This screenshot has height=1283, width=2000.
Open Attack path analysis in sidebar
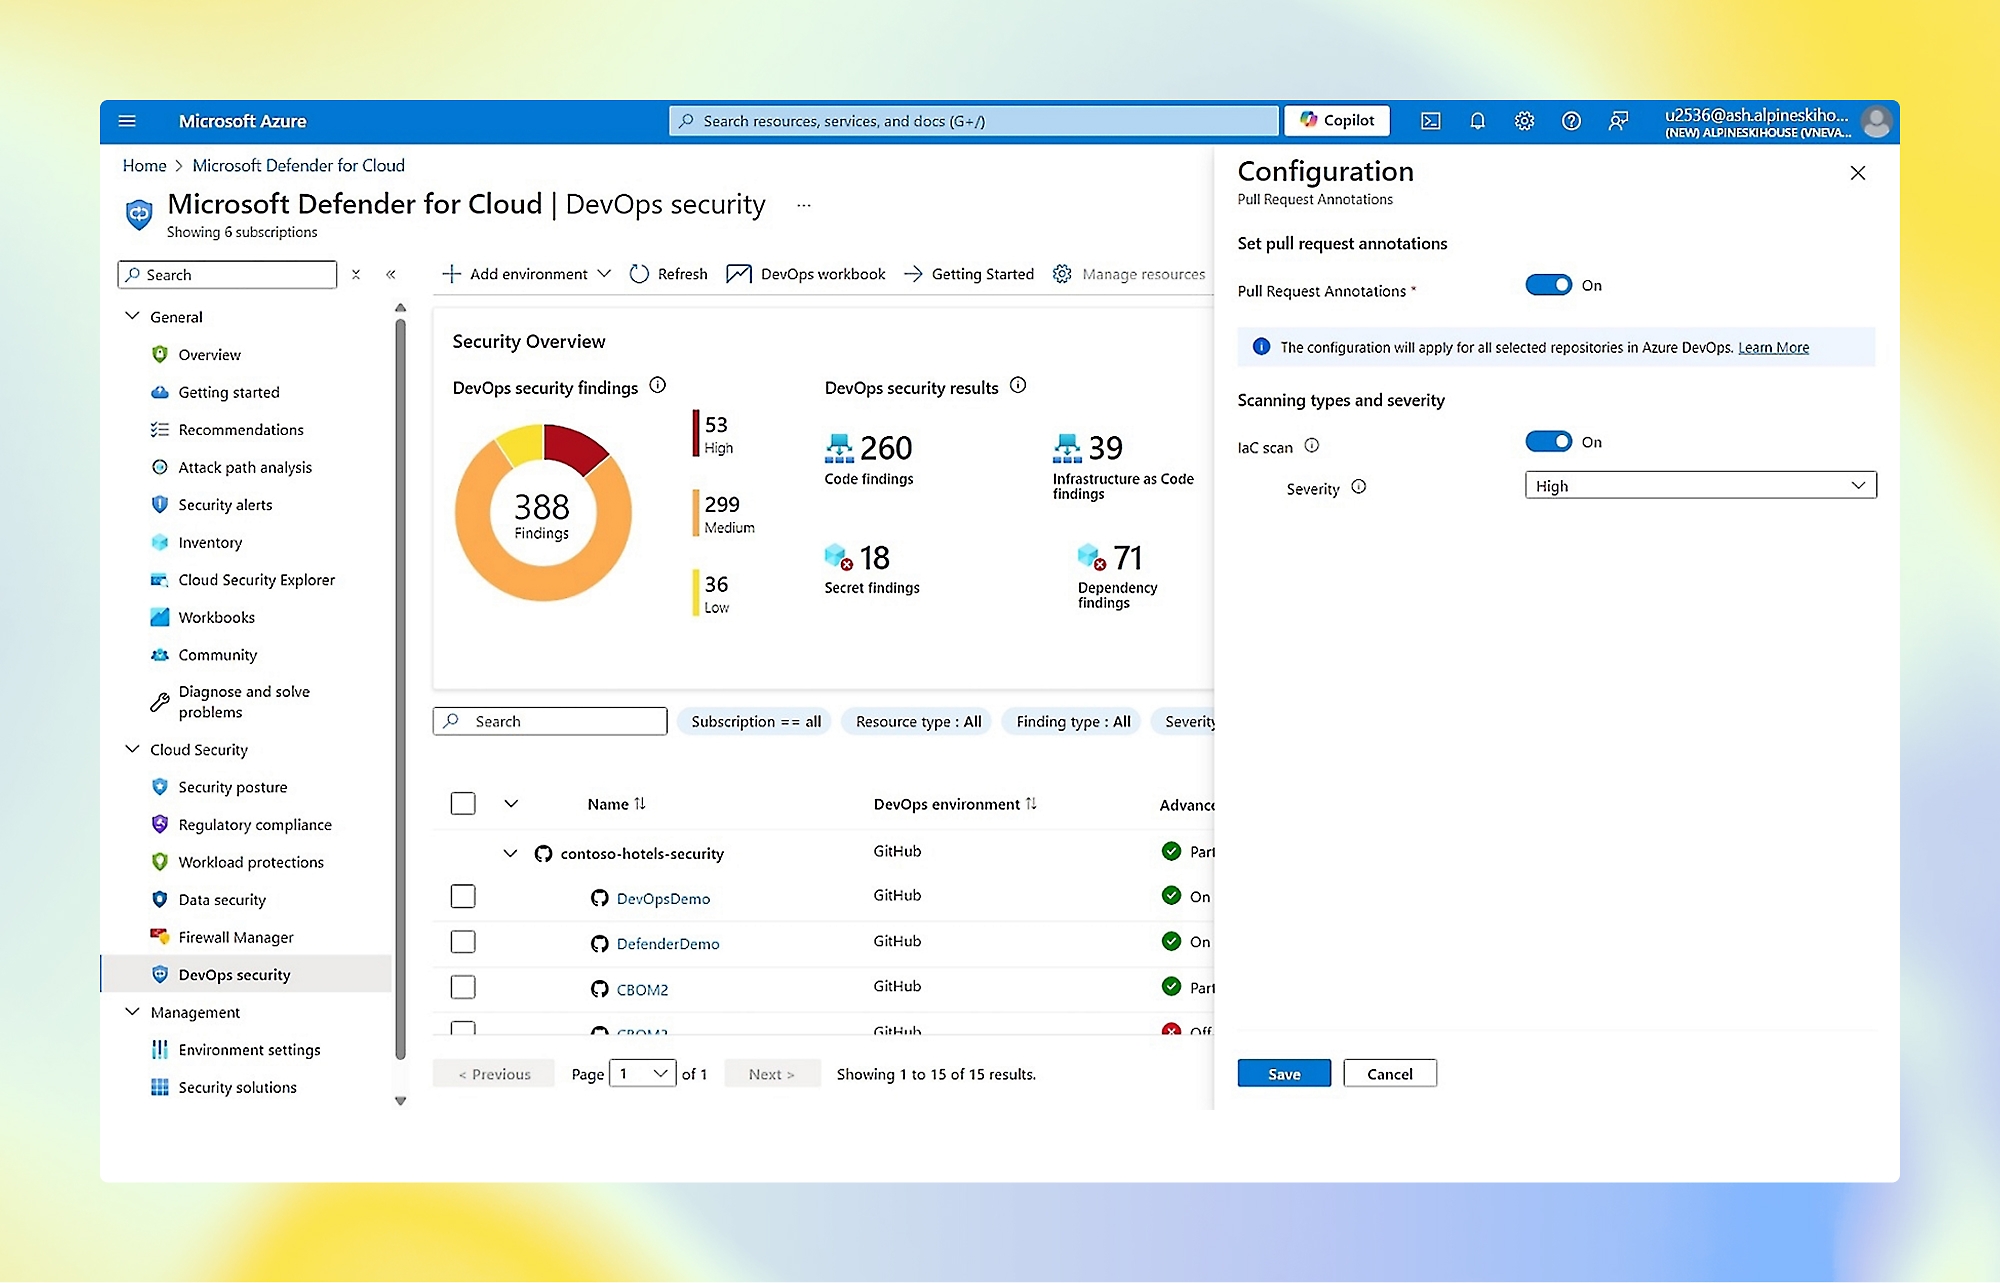[x=245, y=467]
